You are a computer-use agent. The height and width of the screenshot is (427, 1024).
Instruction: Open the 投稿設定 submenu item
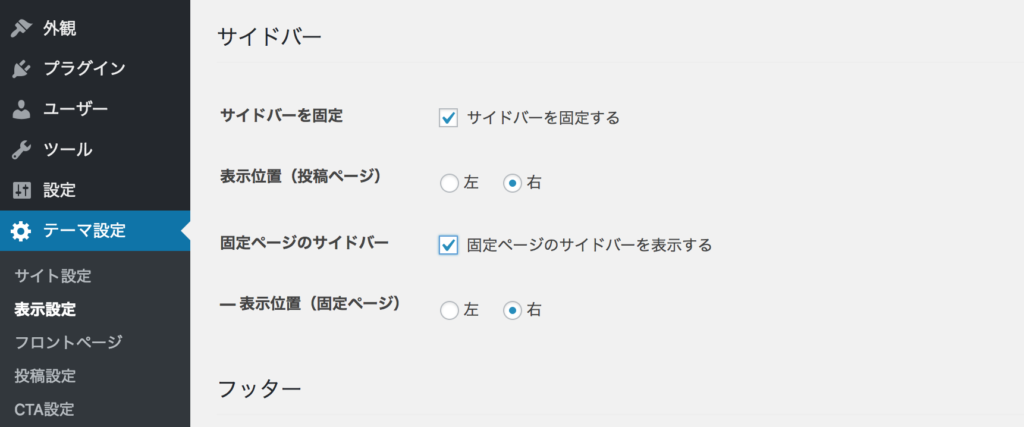point(45,376)
